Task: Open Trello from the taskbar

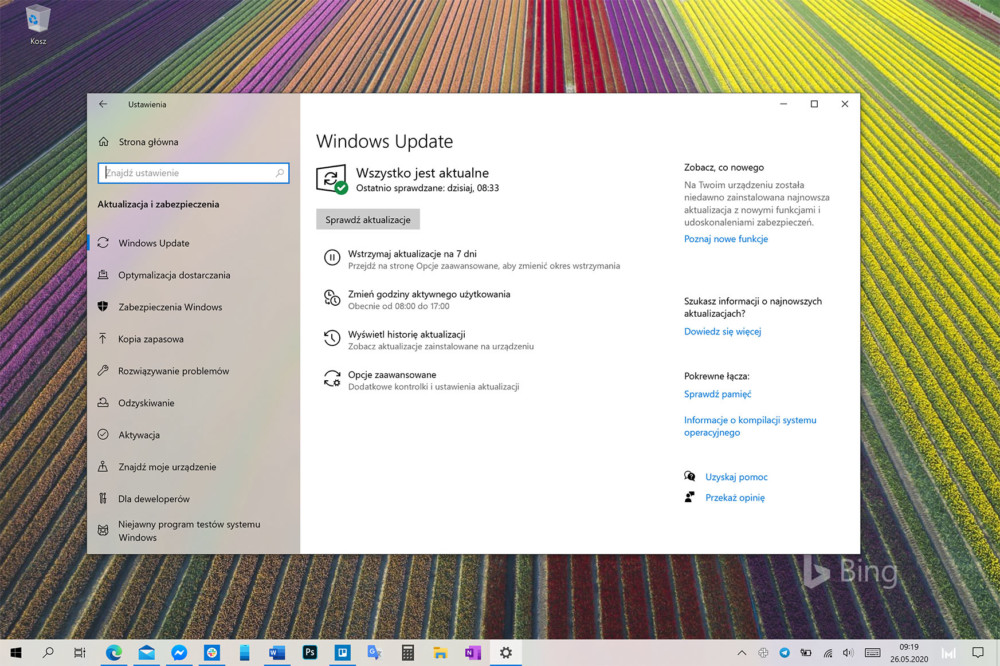Action: (x=342, y=653)
